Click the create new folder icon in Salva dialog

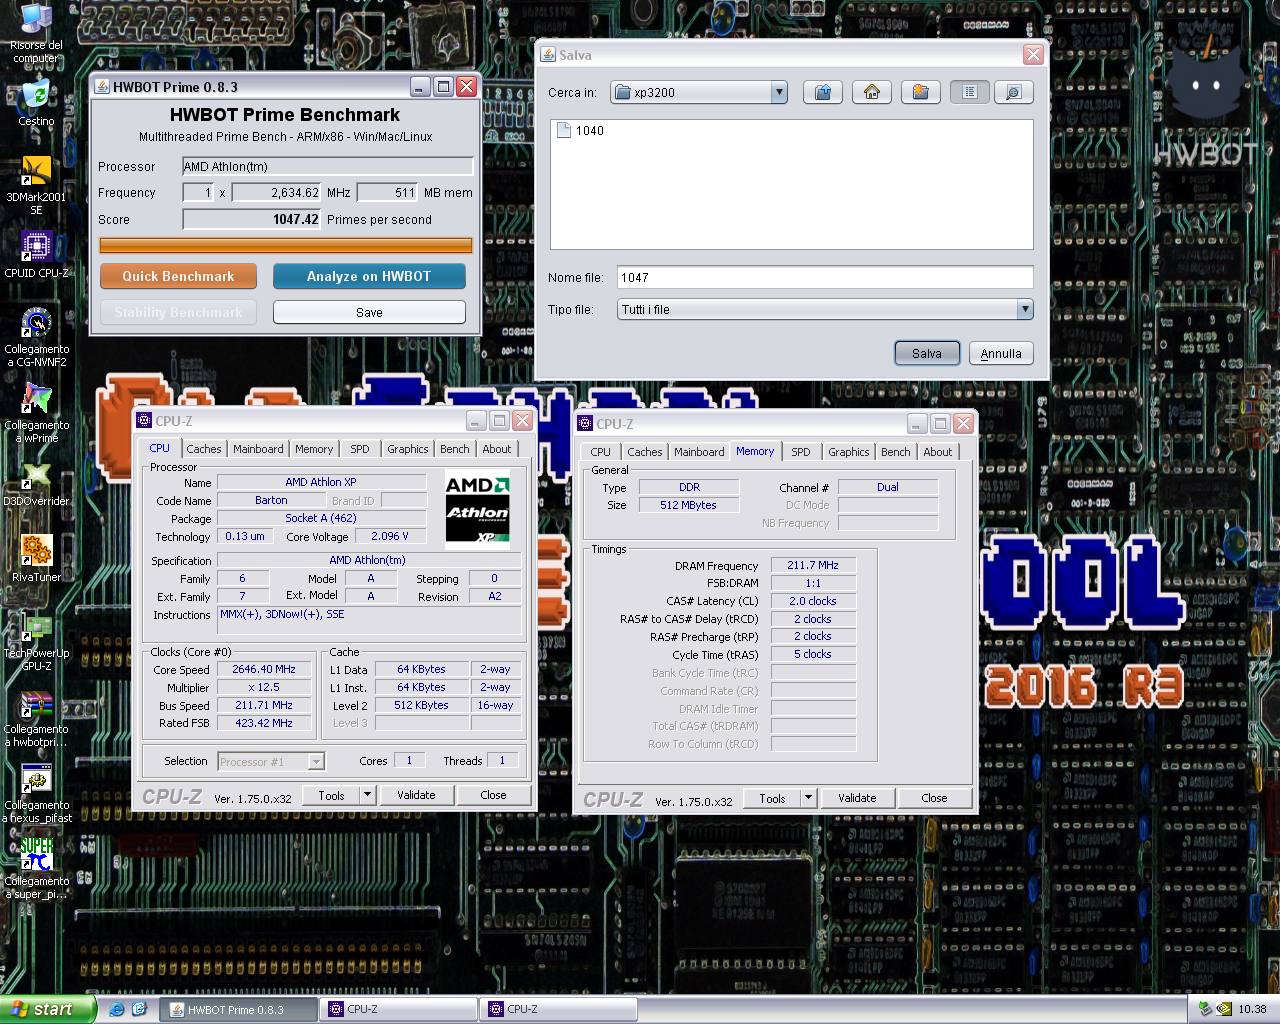point(920,92)
